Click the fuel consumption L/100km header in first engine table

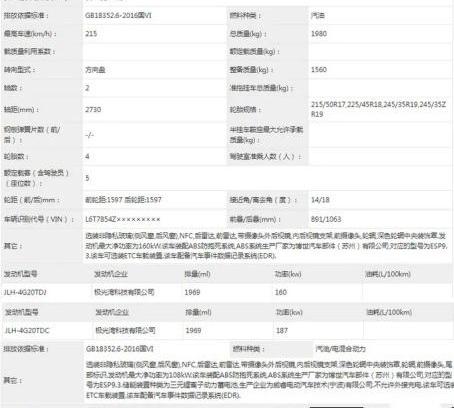[x=388, y=274]
